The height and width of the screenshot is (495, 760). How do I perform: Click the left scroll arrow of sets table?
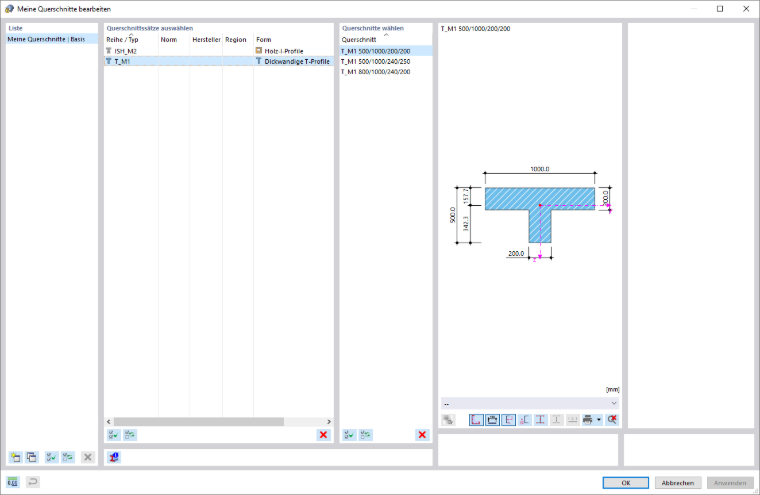coord(109,422)
